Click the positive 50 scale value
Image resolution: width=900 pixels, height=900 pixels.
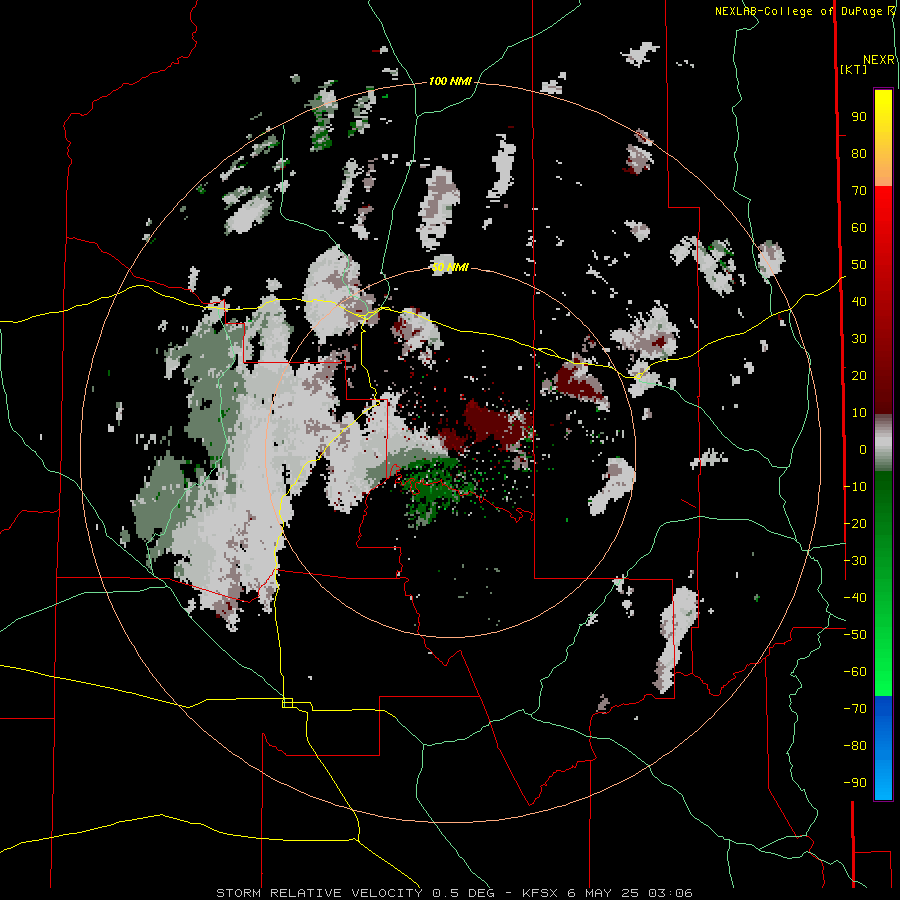(x=859, y=265)
